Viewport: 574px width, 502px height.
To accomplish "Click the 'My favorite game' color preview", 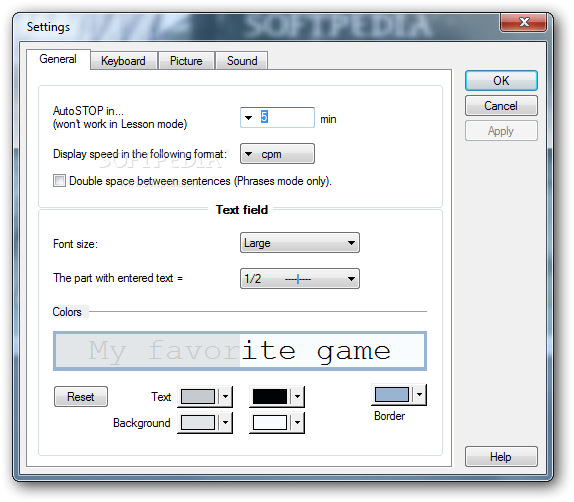I will [240, 351].
